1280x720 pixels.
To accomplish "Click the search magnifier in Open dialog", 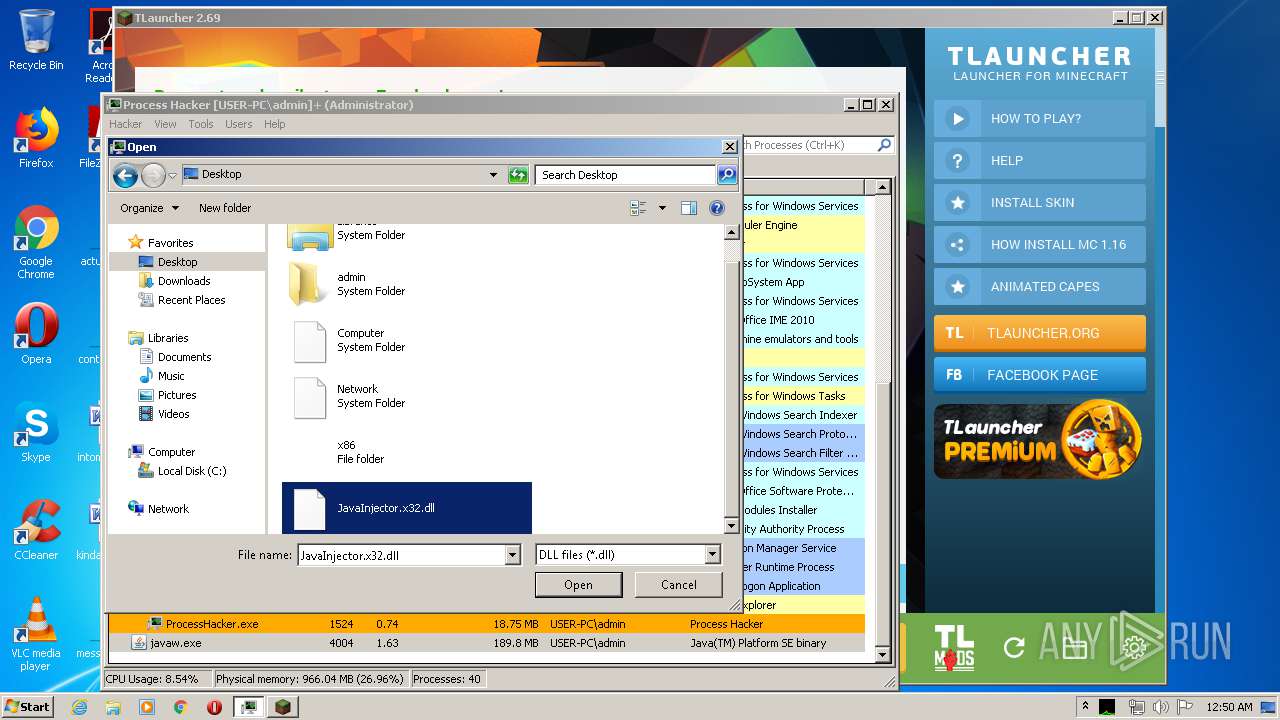I will (727, 175).
